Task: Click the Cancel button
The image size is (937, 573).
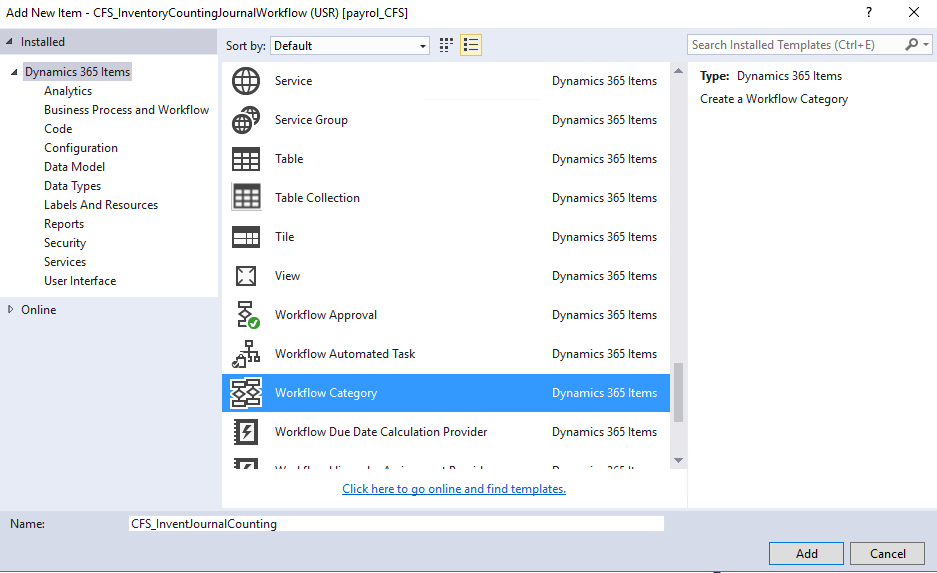Action: [x=887, y=554]
